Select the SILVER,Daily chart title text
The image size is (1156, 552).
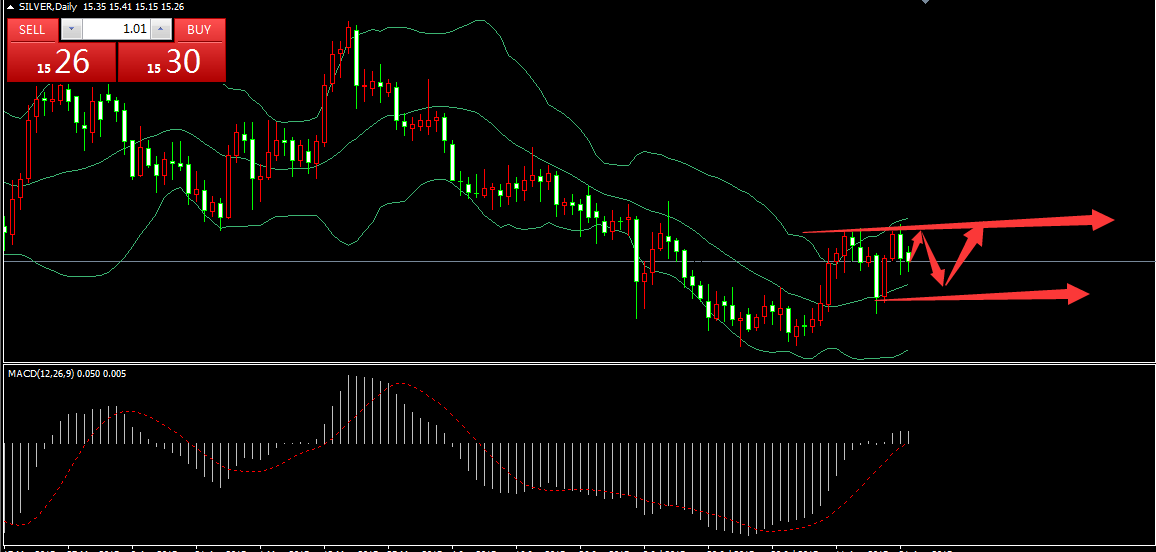pos(48,7)
